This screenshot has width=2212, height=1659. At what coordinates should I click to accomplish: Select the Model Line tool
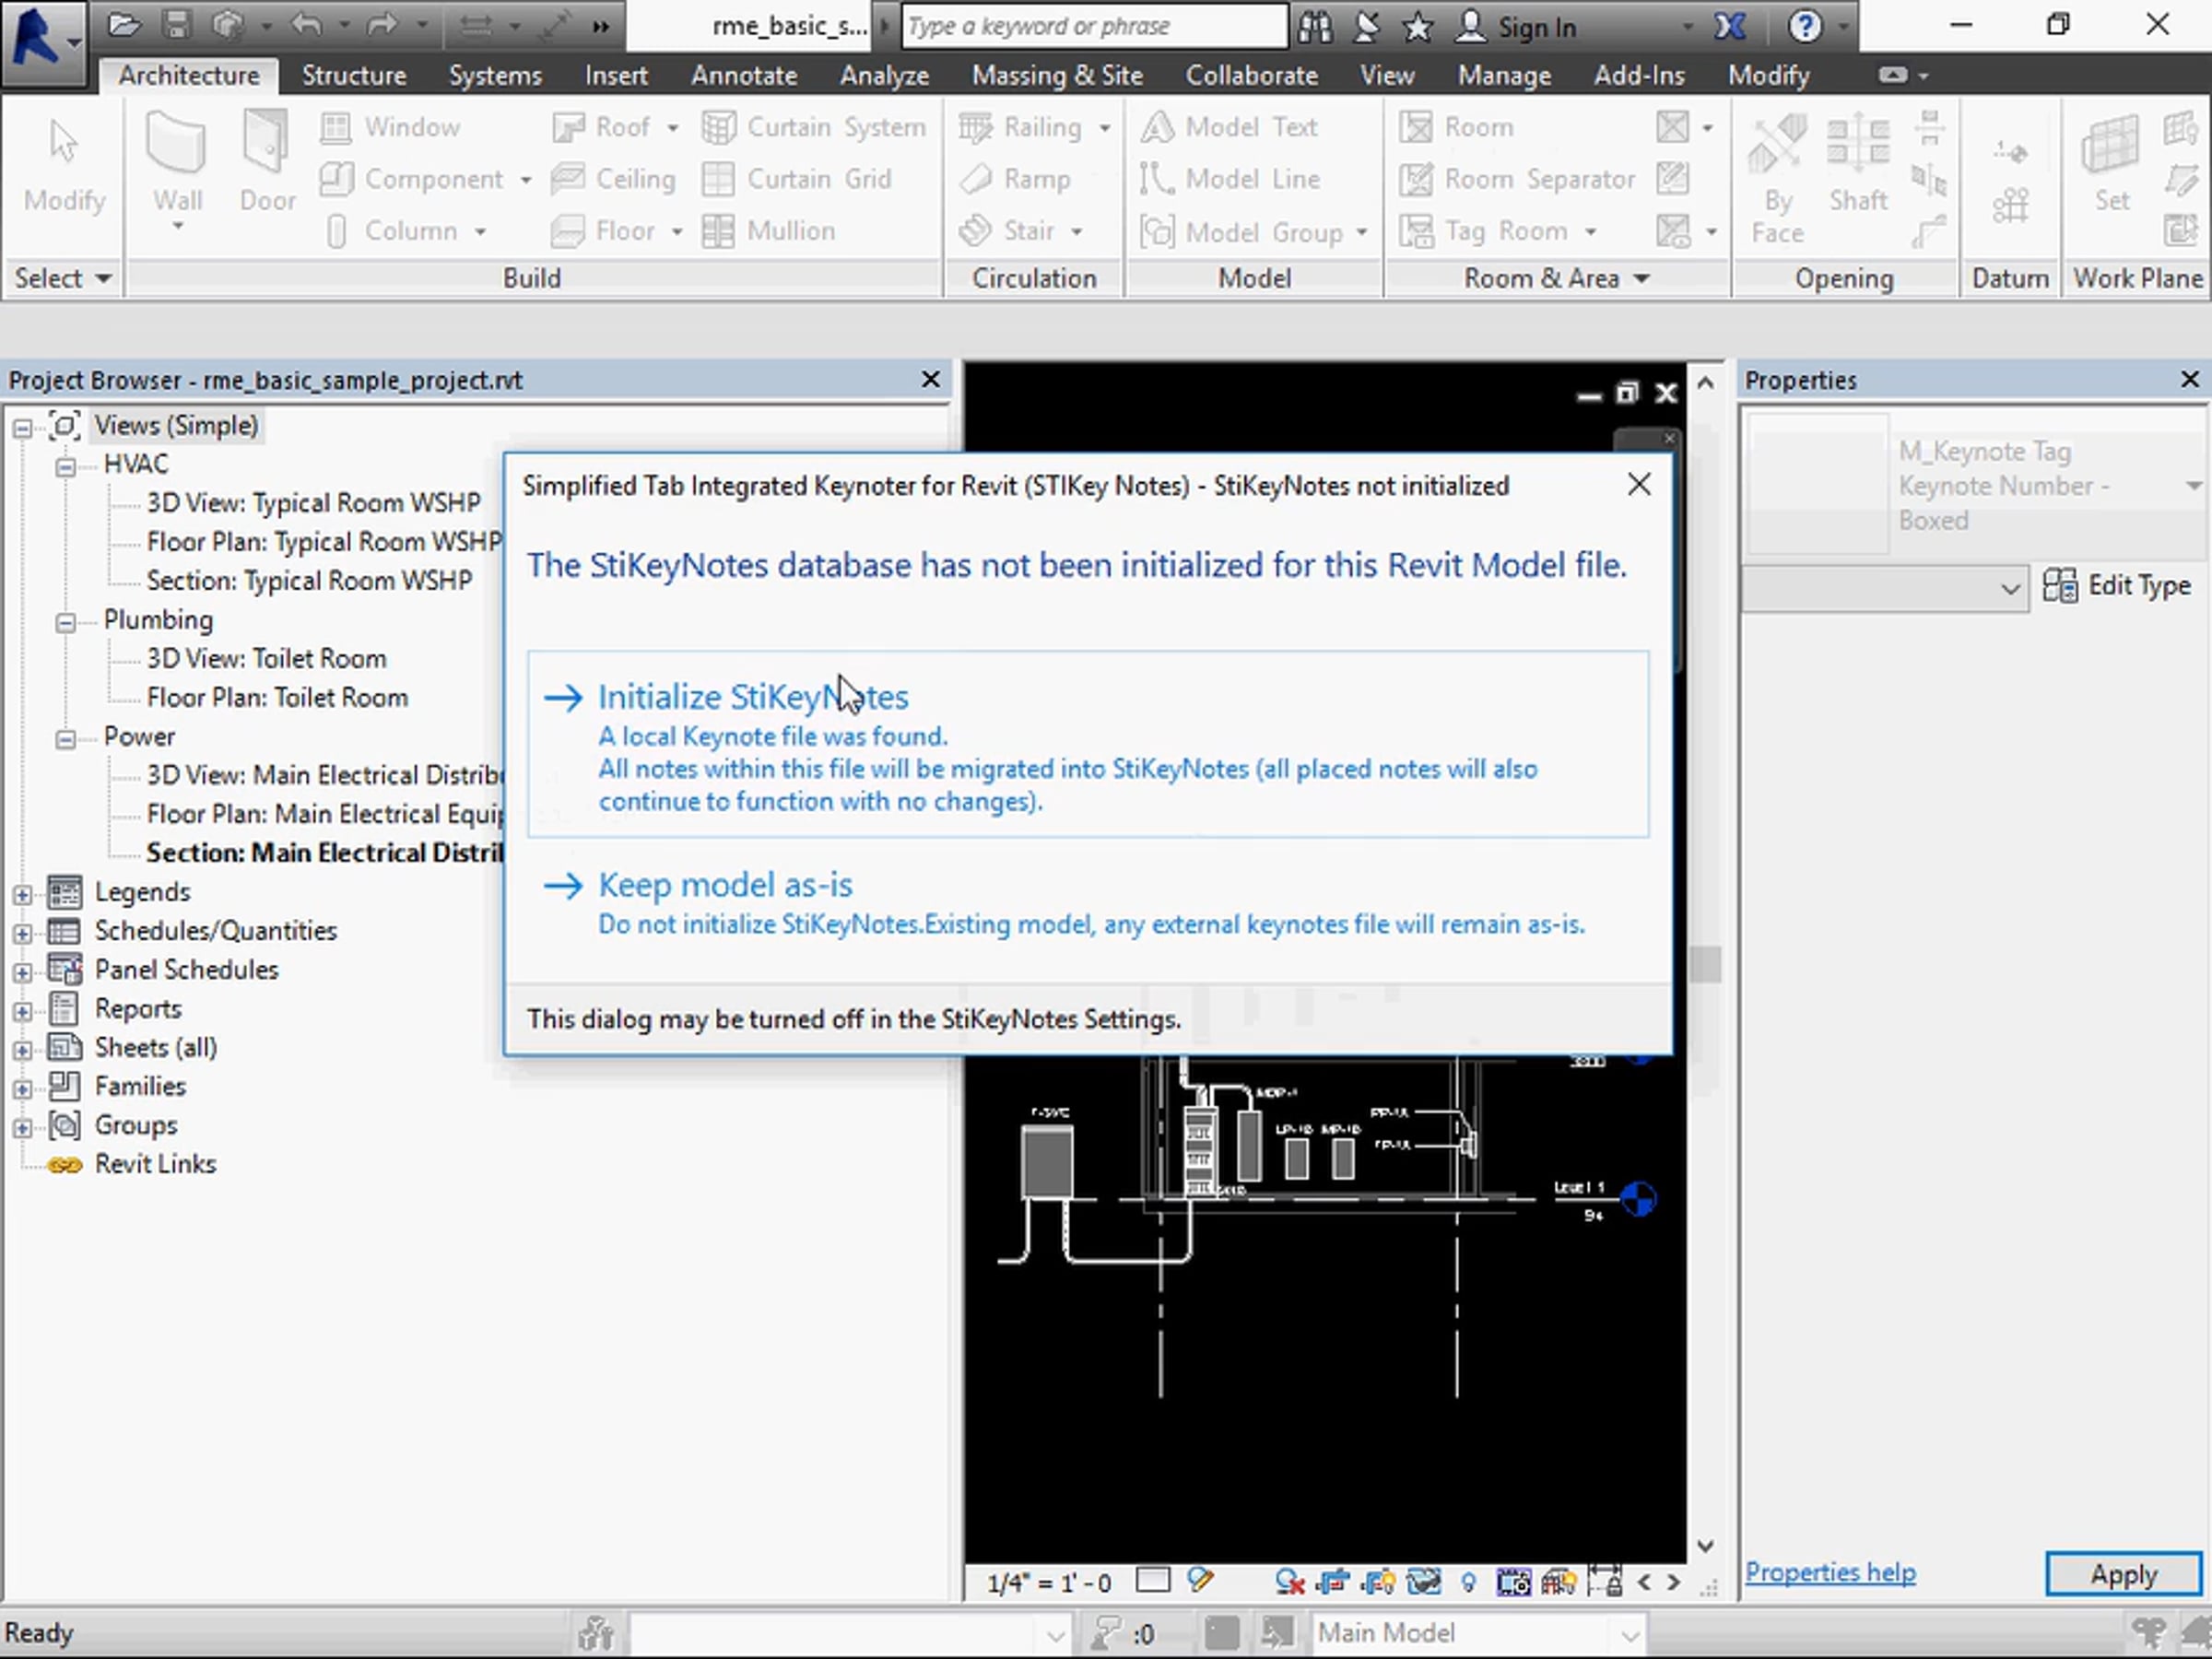point(1230,179)
